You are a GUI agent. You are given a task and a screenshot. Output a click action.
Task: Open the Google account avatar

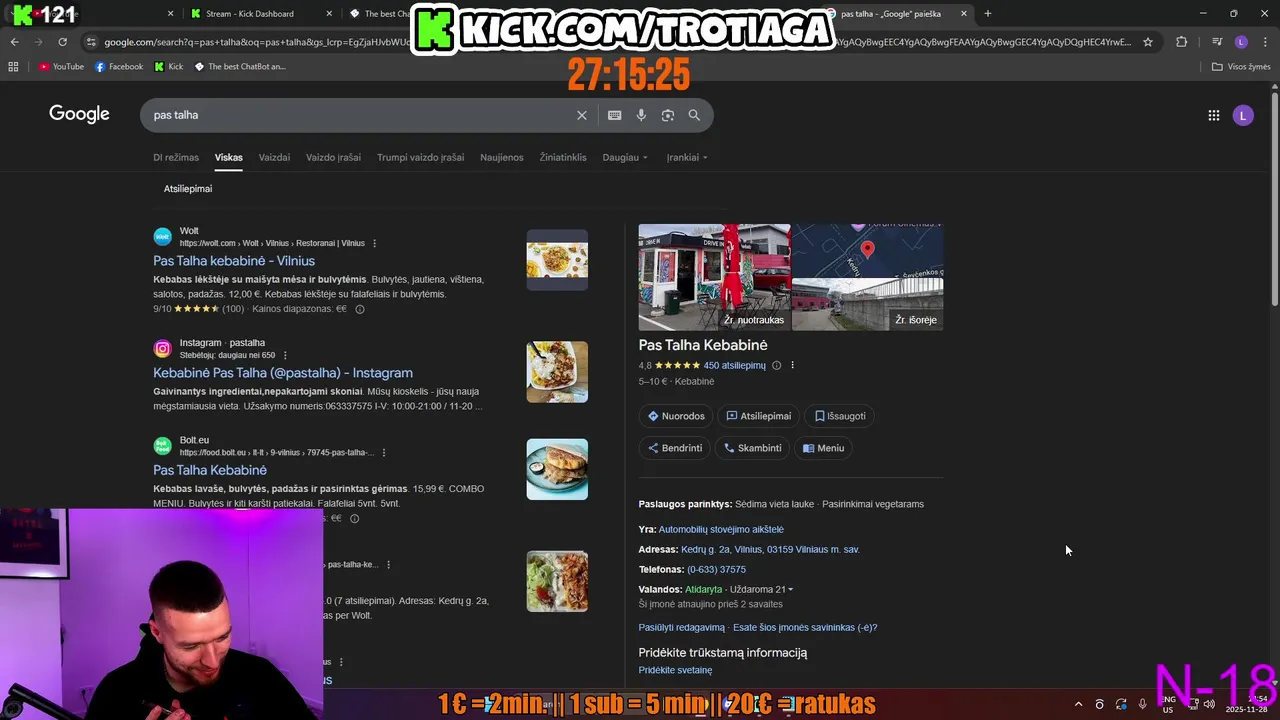click(x=1243, y=115)
